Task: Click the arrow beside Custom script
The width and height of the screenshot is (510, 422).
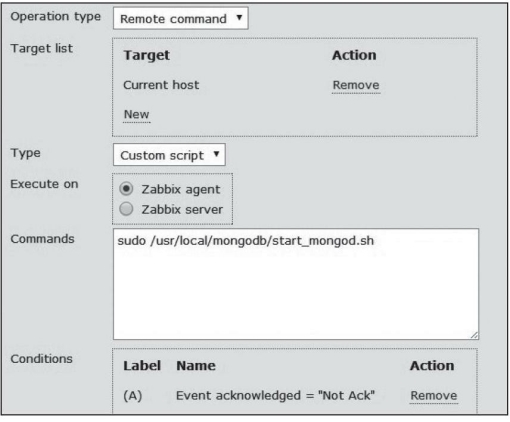Action: 216,154
